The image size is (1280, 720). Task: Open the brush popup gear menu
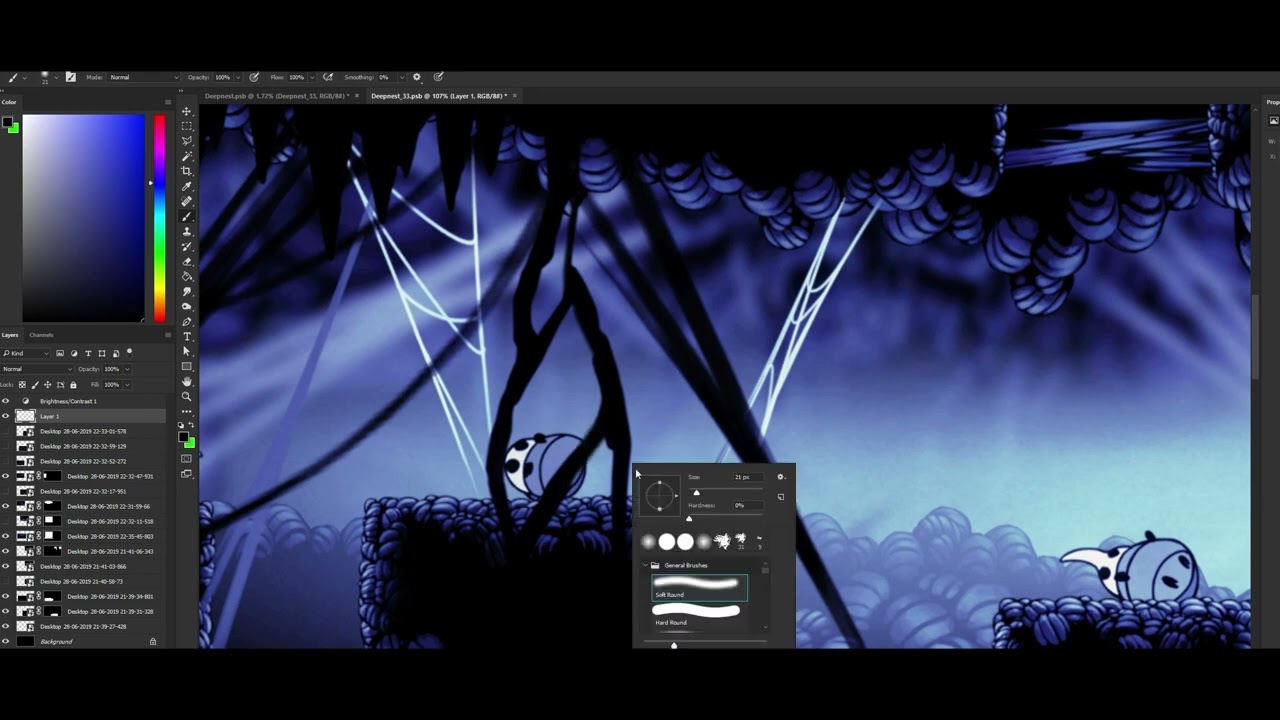click(781, 477)
